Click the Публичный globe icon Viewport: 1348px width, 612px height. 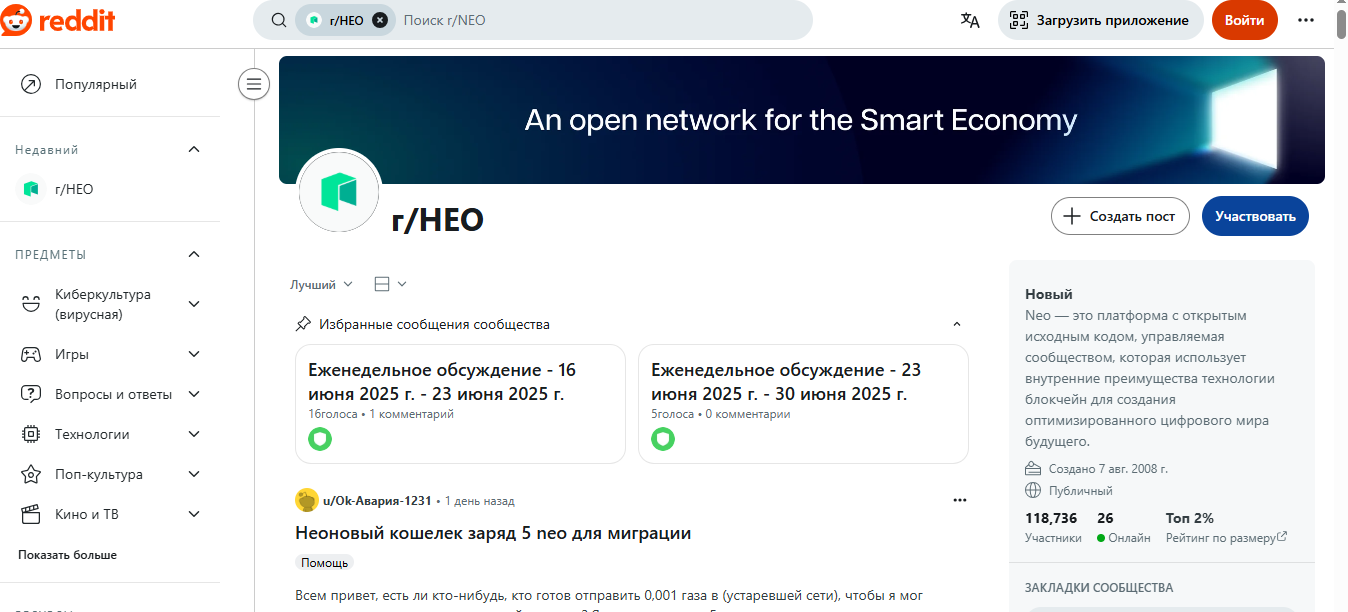(1033, 490)
